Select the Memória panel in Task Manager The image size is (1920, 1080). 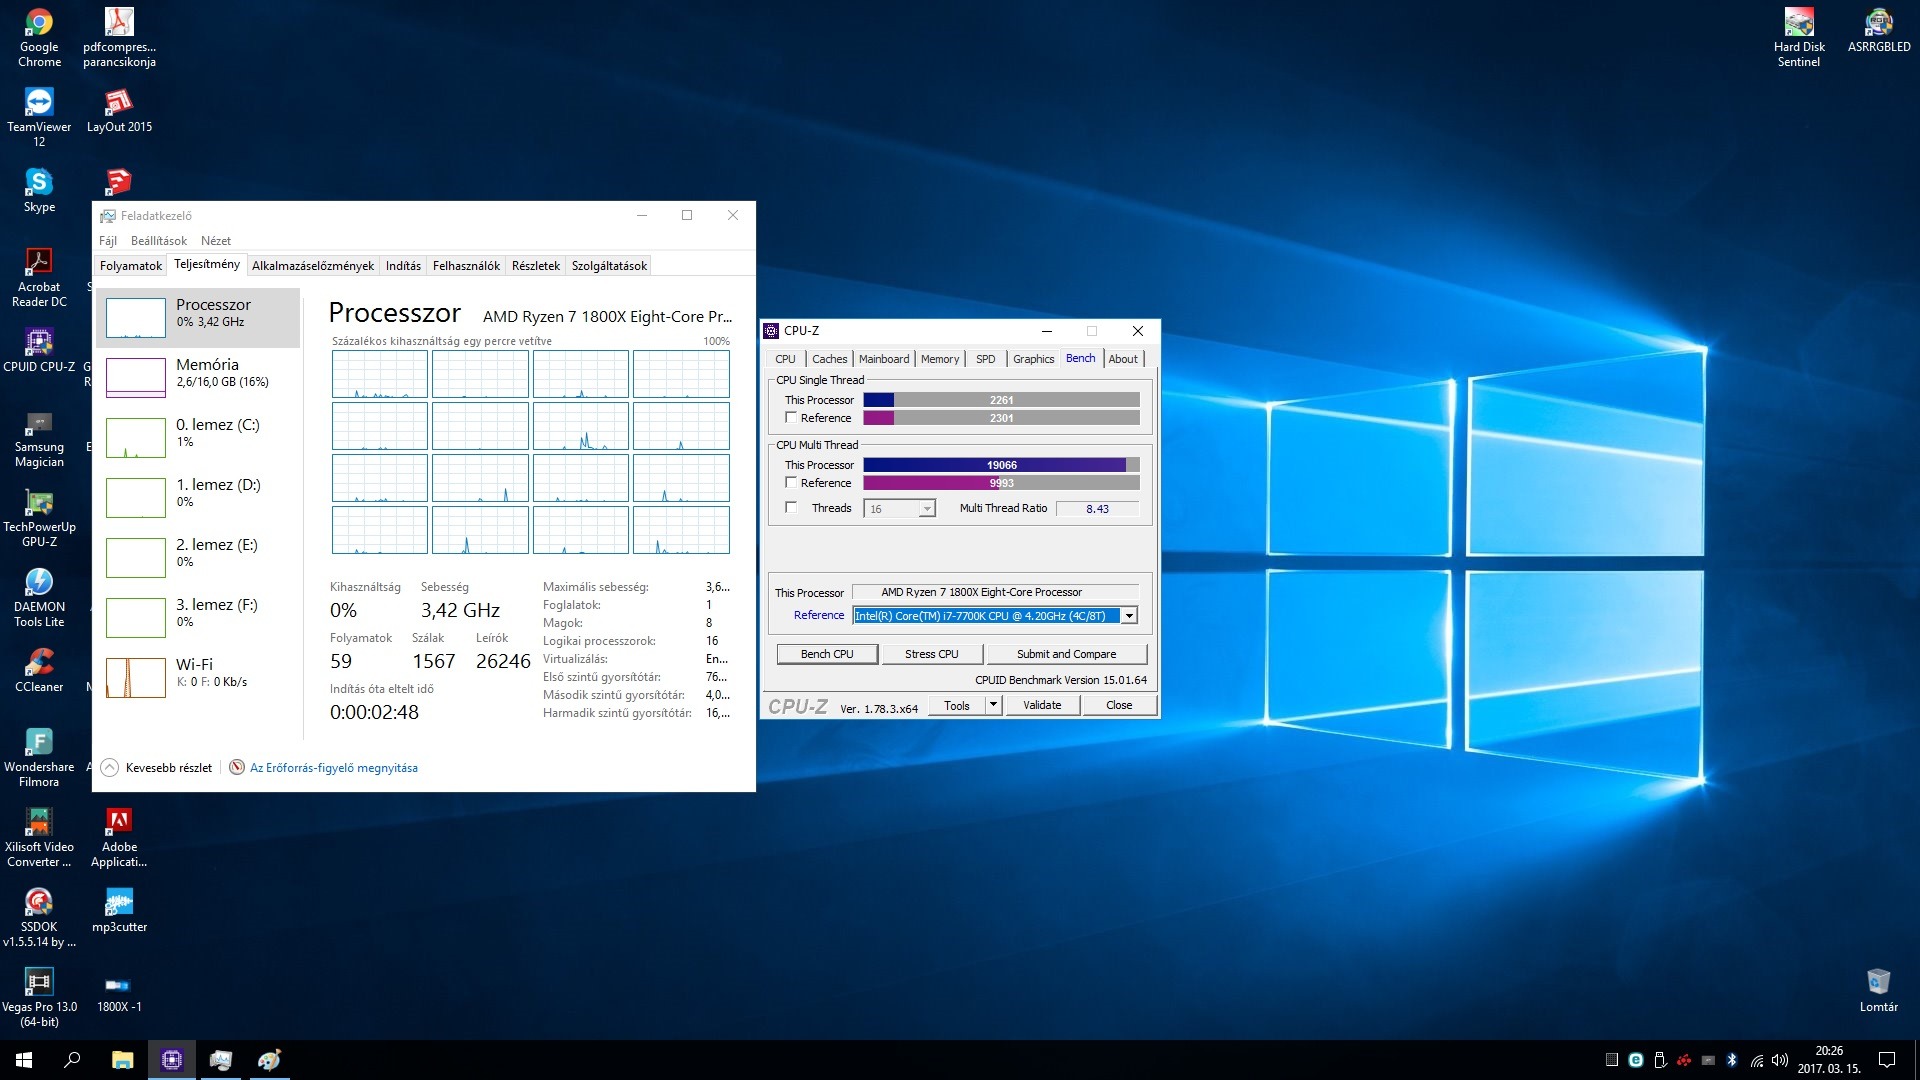tap(199, 376)
